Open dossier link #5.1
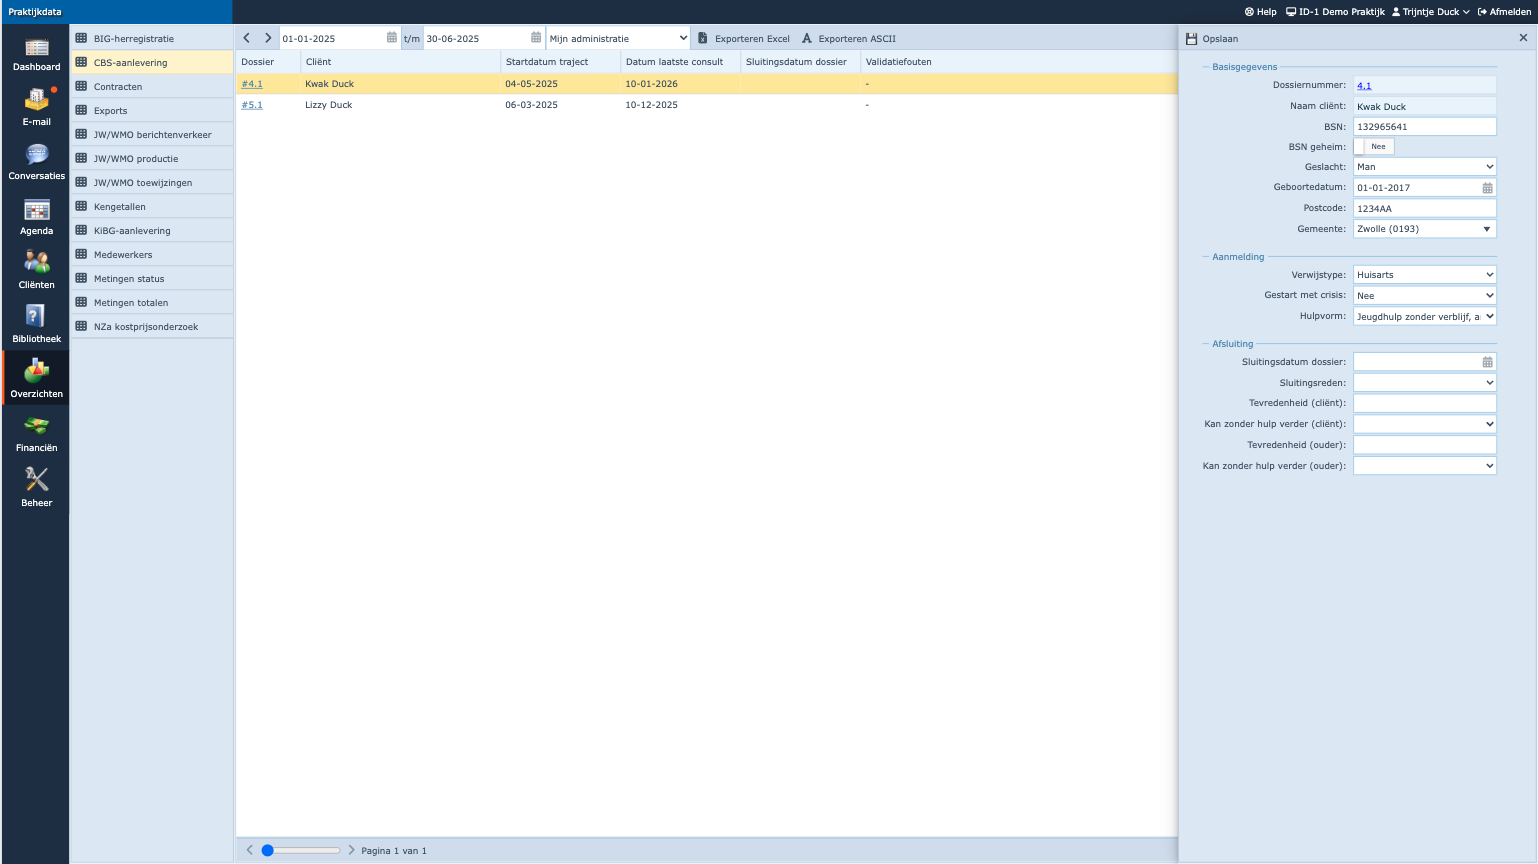Image resolution: width=1538 pixels, height=864 pixels. click(252, 105)
